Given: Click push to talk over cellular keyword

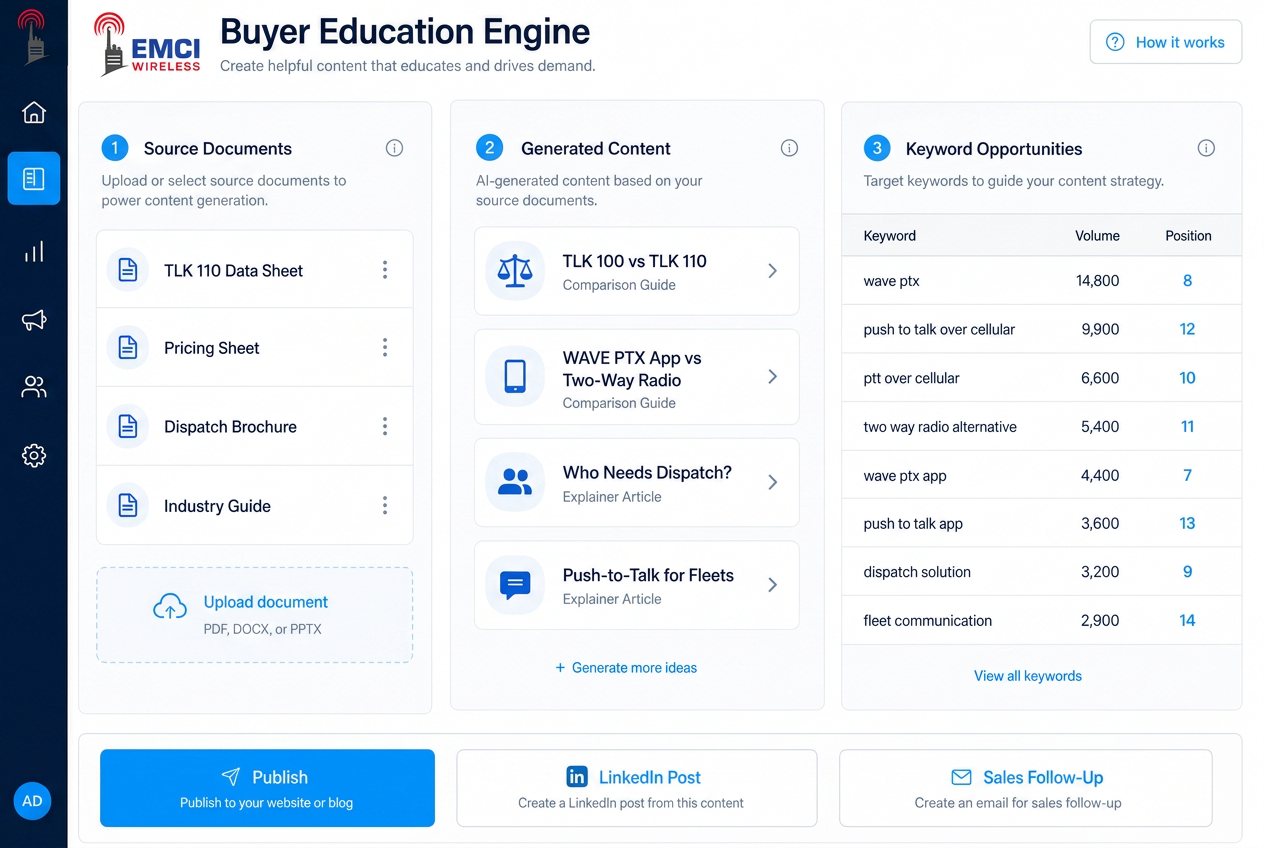Looking at the screenshot, I should [939, 329].
